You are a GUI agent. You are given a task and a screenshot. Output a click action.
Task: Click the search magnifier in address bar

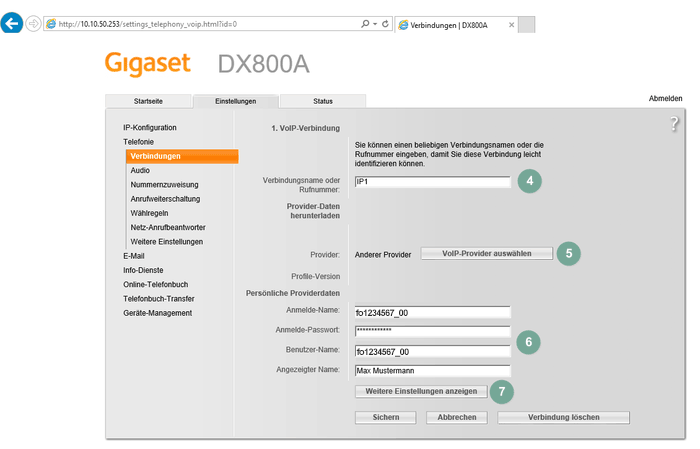click(365, 24)
